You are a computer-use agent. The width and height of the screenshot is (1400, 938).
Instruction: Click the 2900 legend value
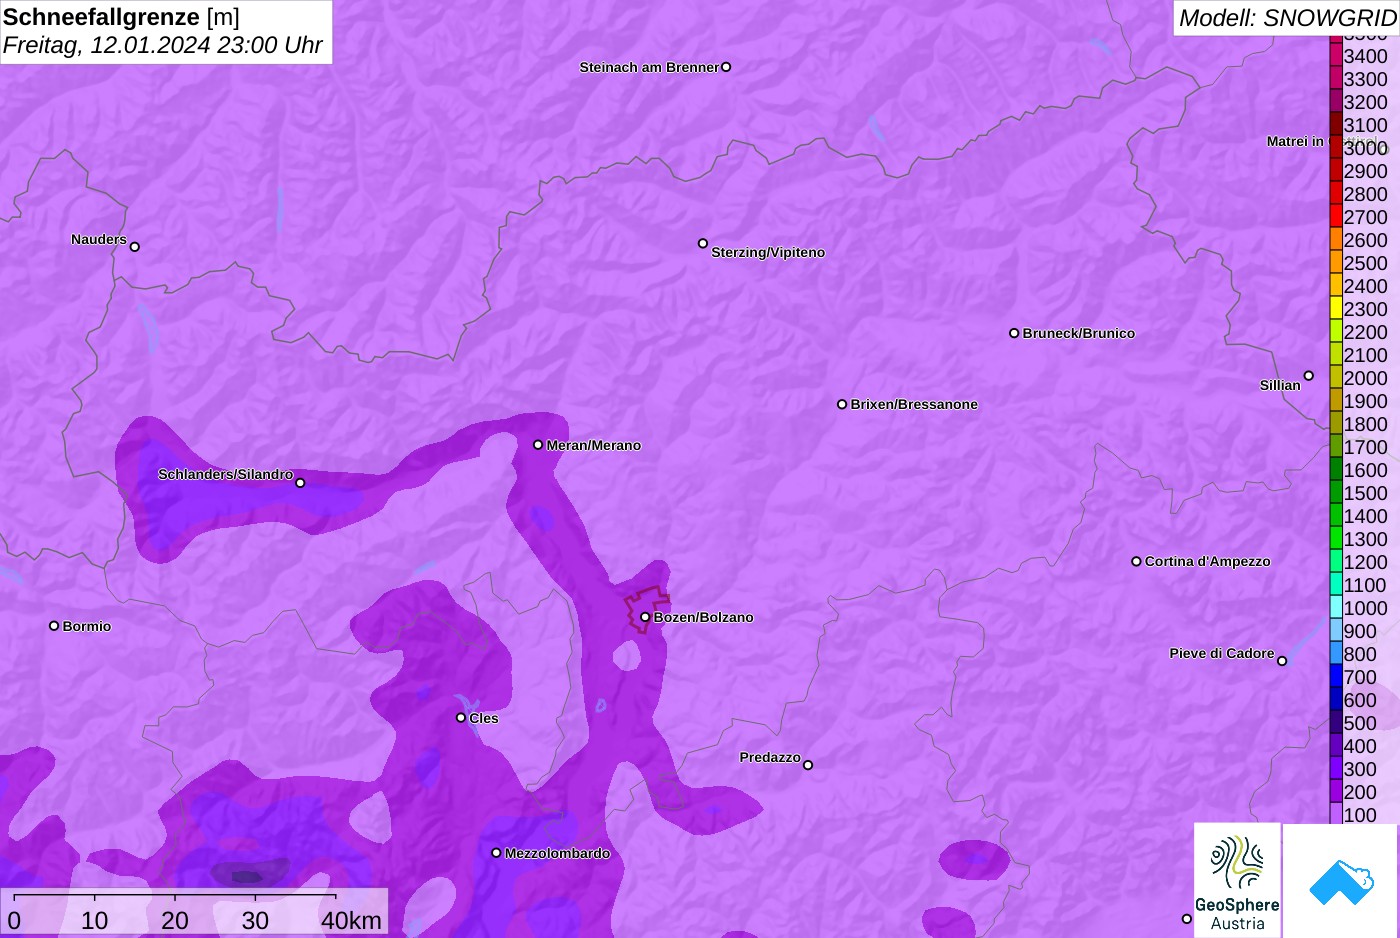[1366, 171]
